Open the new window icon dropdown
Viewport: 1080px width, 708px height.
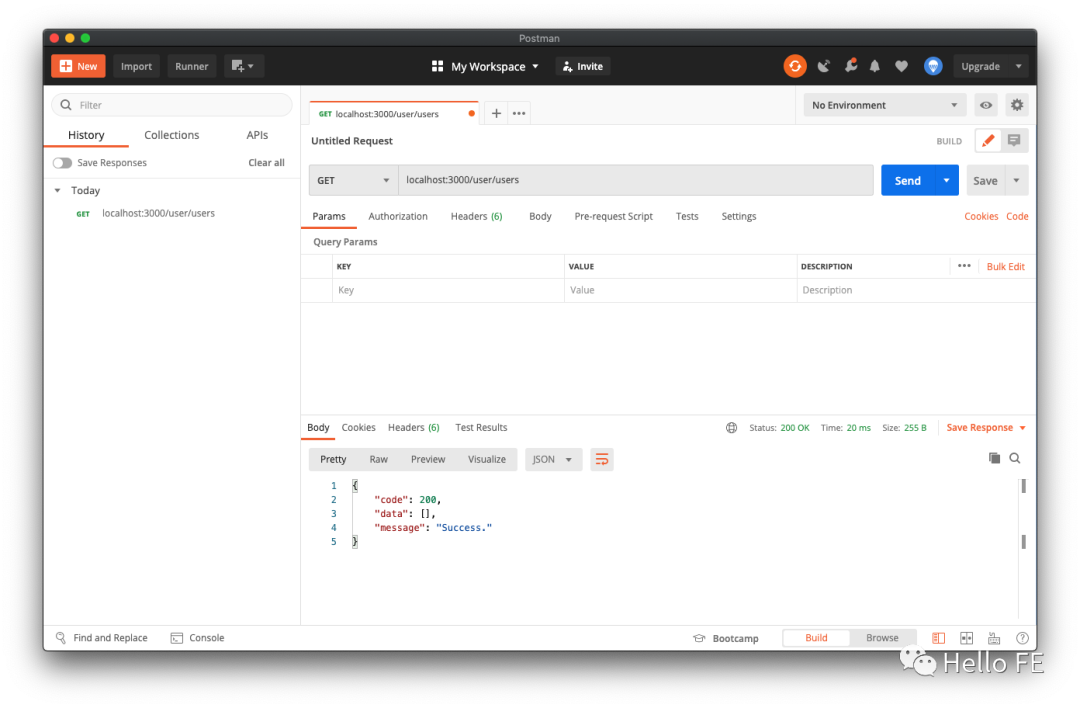point(243,66)
